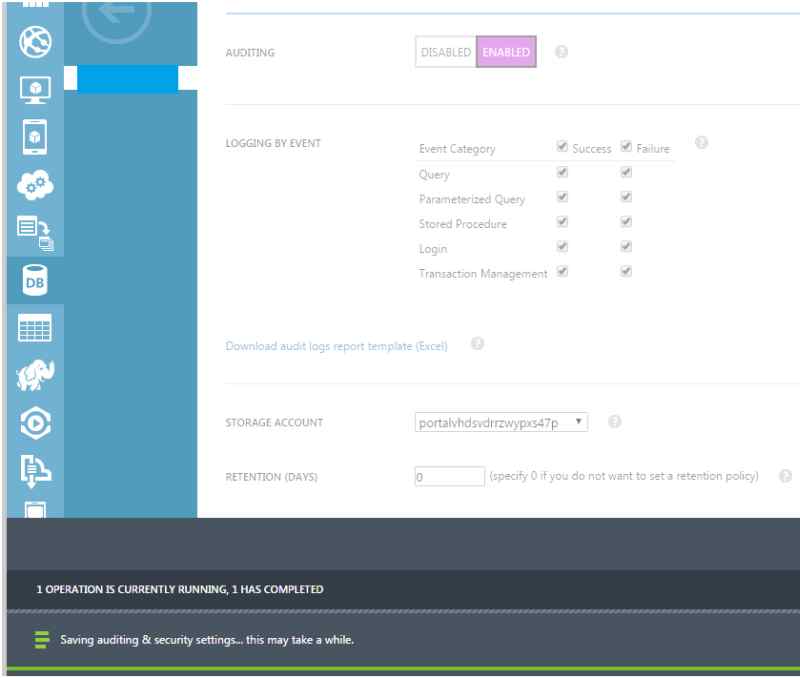Screen dimensions: 800x678
Task: Toggle Query failure checkbox
Action: (626, 172)
